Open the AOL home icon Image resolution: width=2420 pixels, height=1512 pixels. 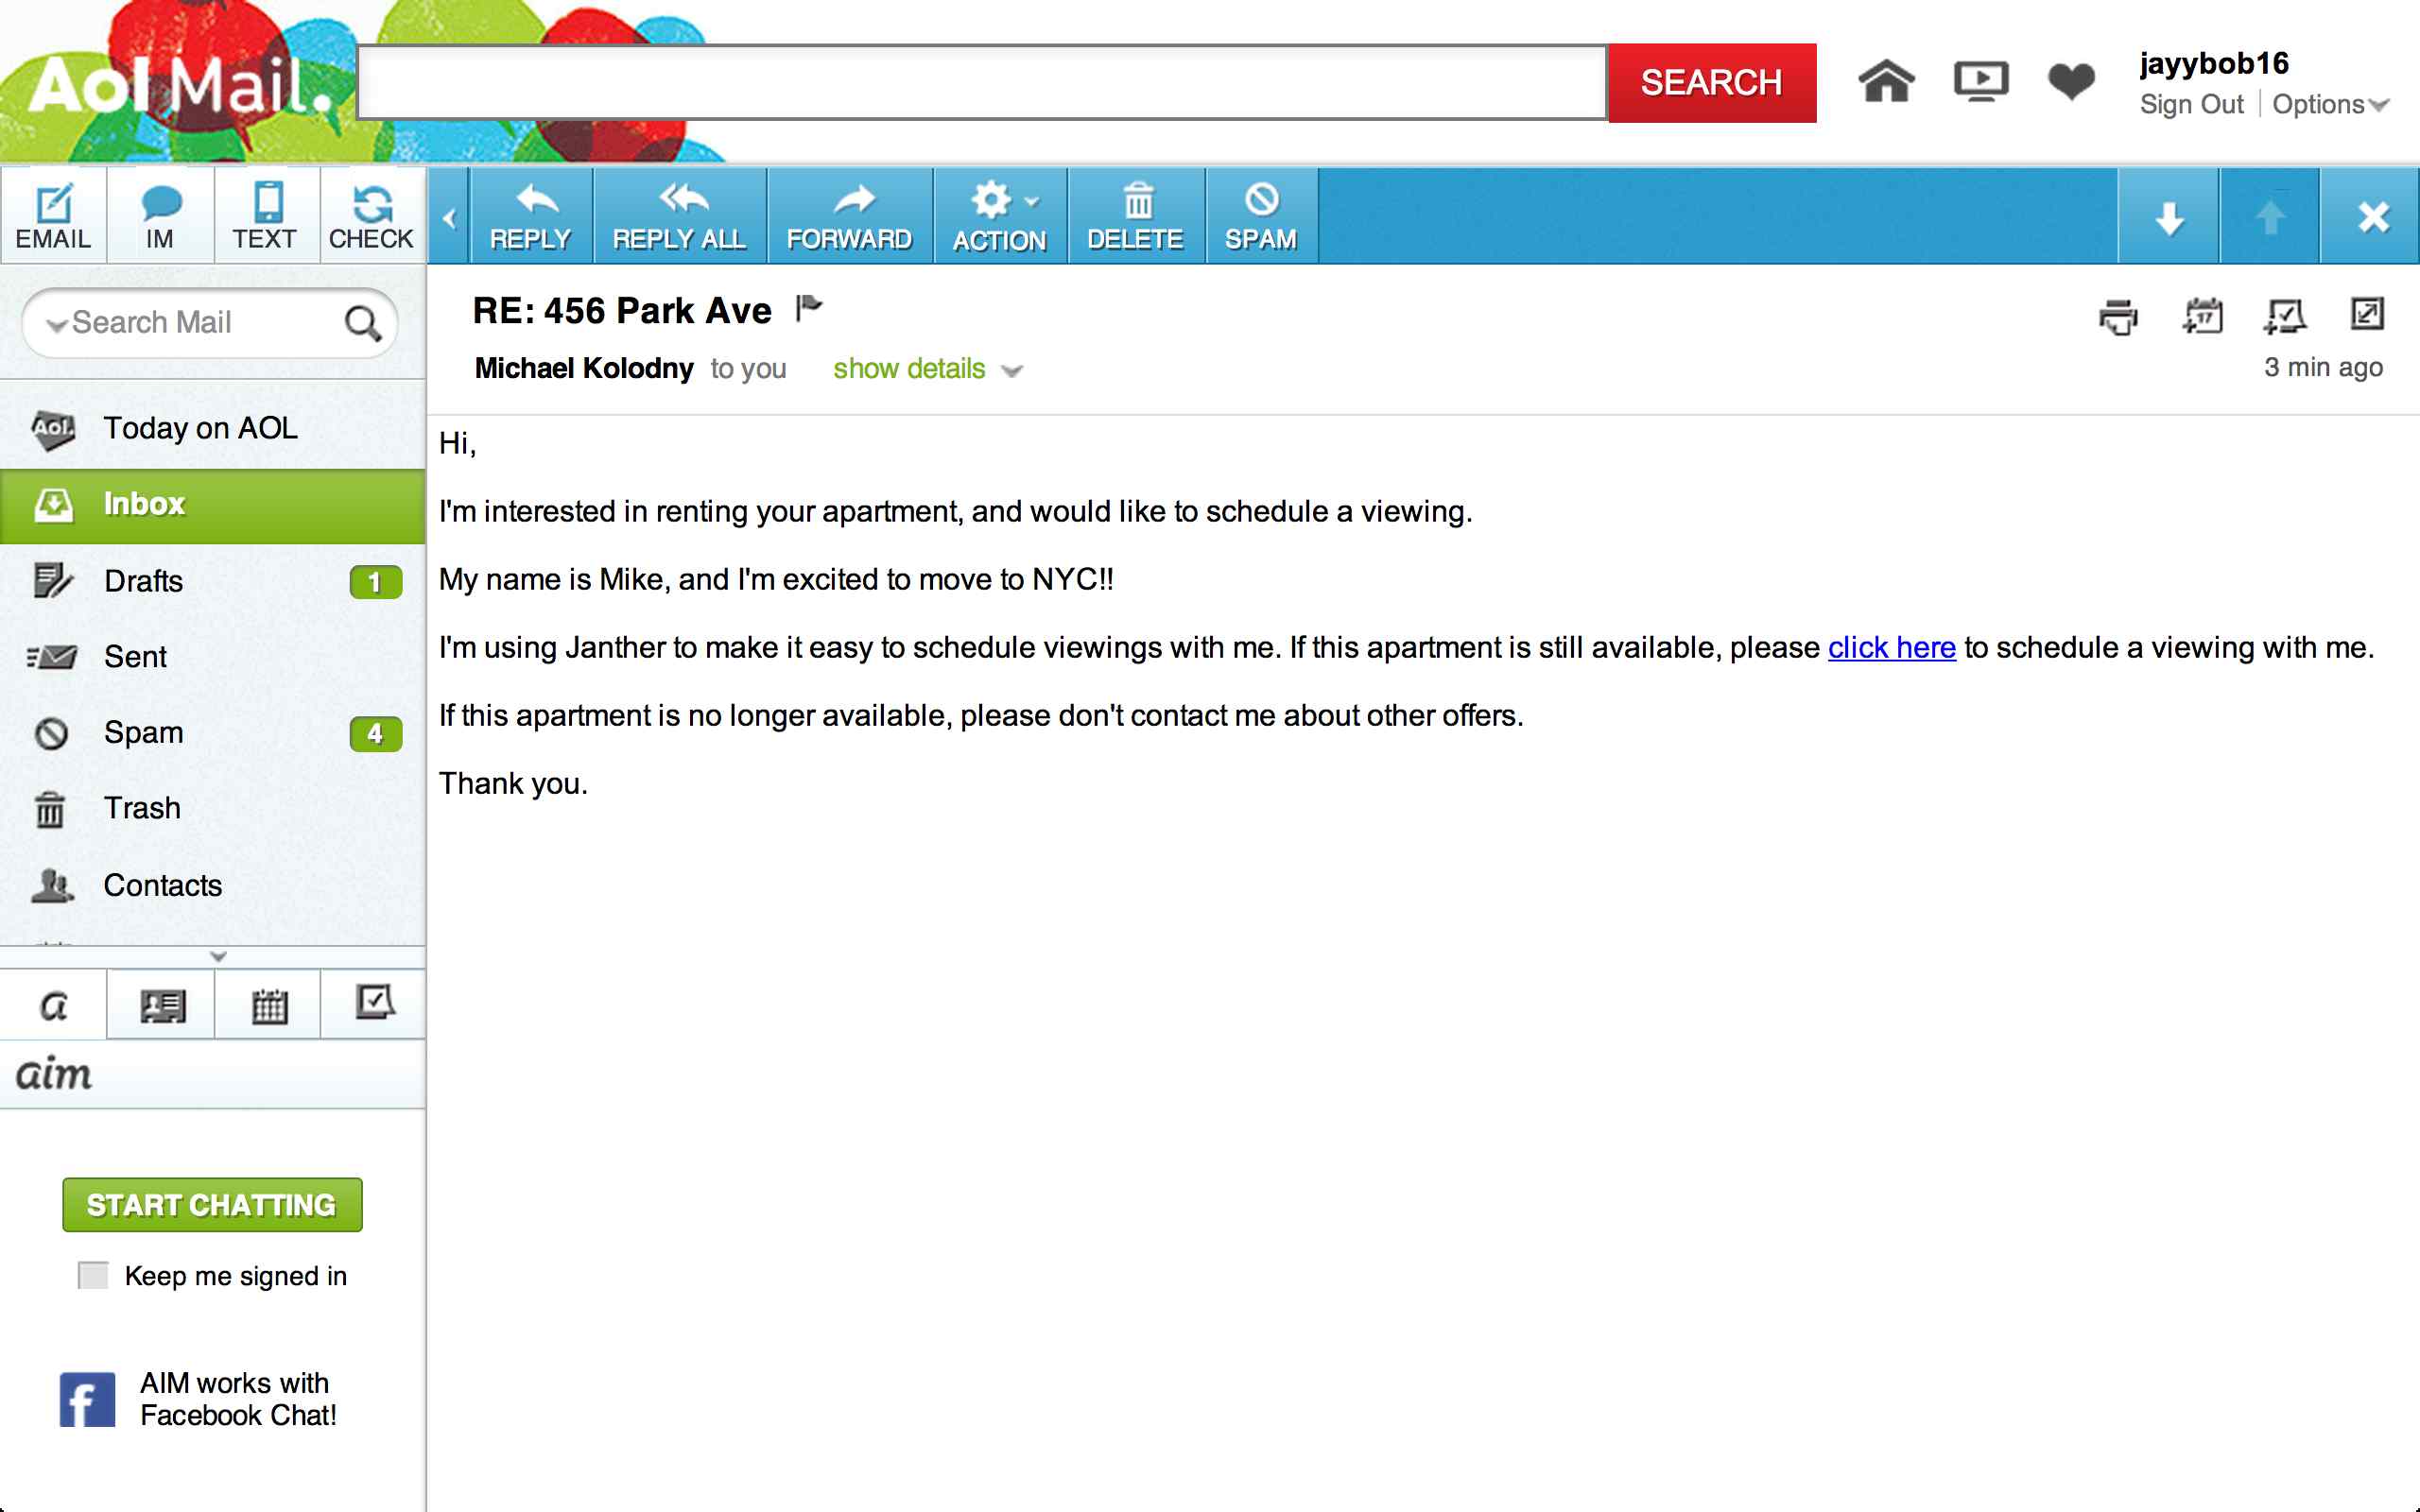(x=1886, y=82)
